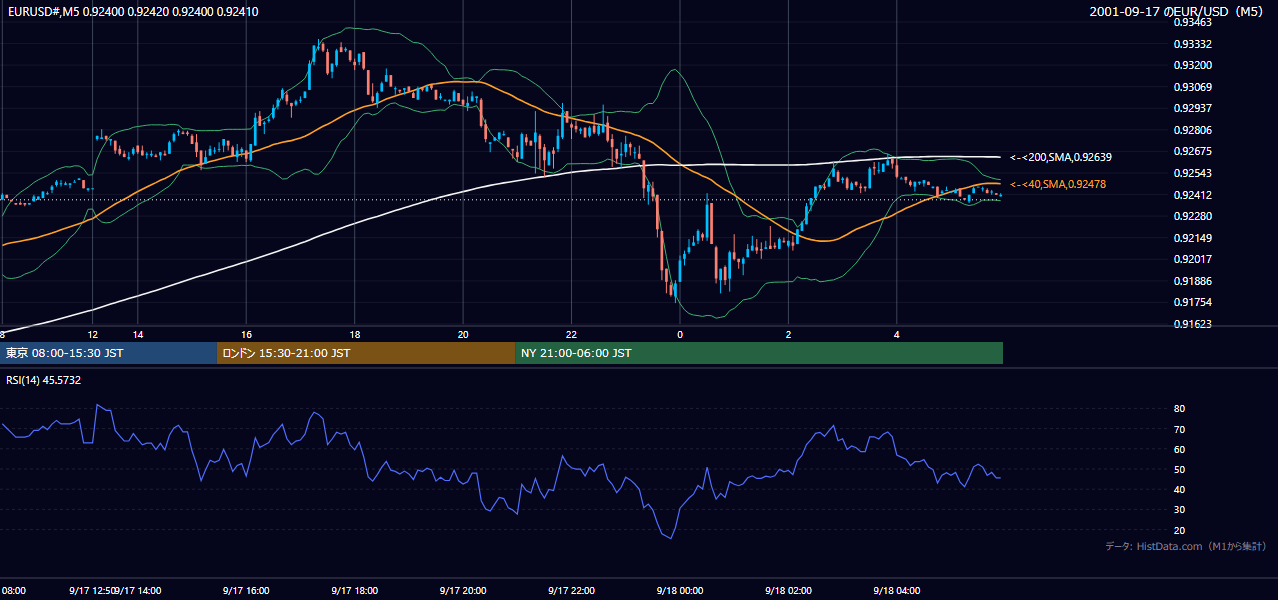Image resolution: width=1278 pixels, height=600 pixels.
Task: Click the RSI(14) 45.5732 indicator label
Action: (44, 380)
